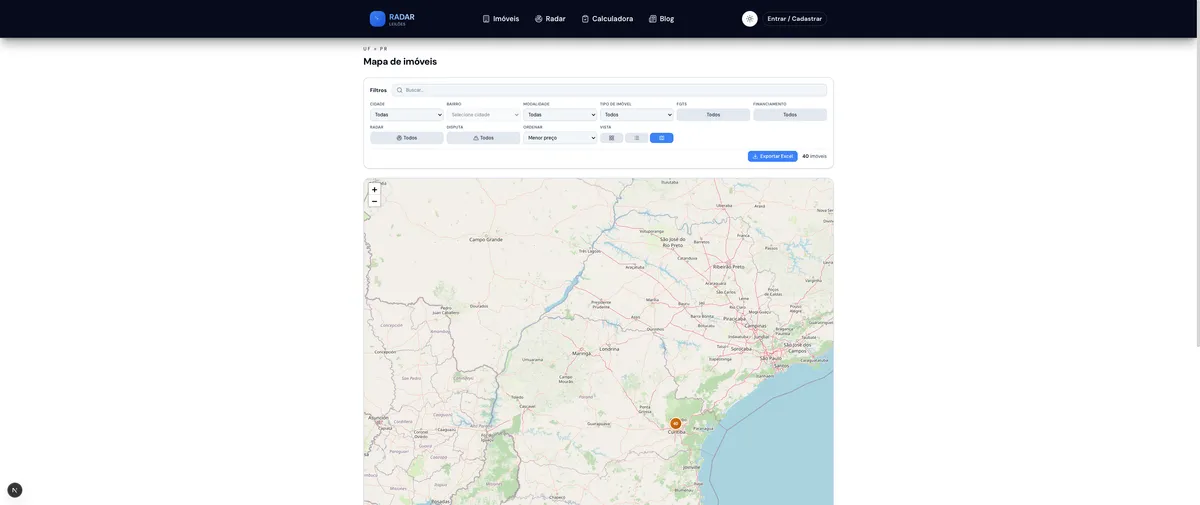Viewport: 1200px width, 505px height.
Task: Click the orange cluster marker near Curitiba
Action: coord(676,424)
